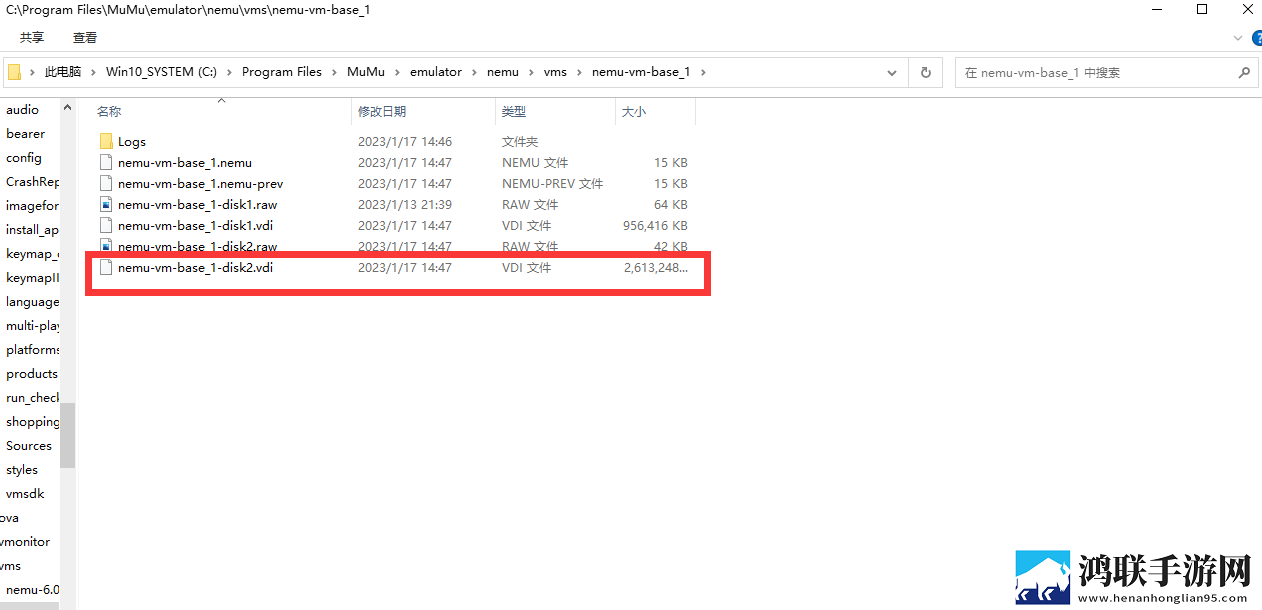This screenshot has width=1262, height=610.
Task: Open the 共享 ribbon tab
Action: coord(32,38)
